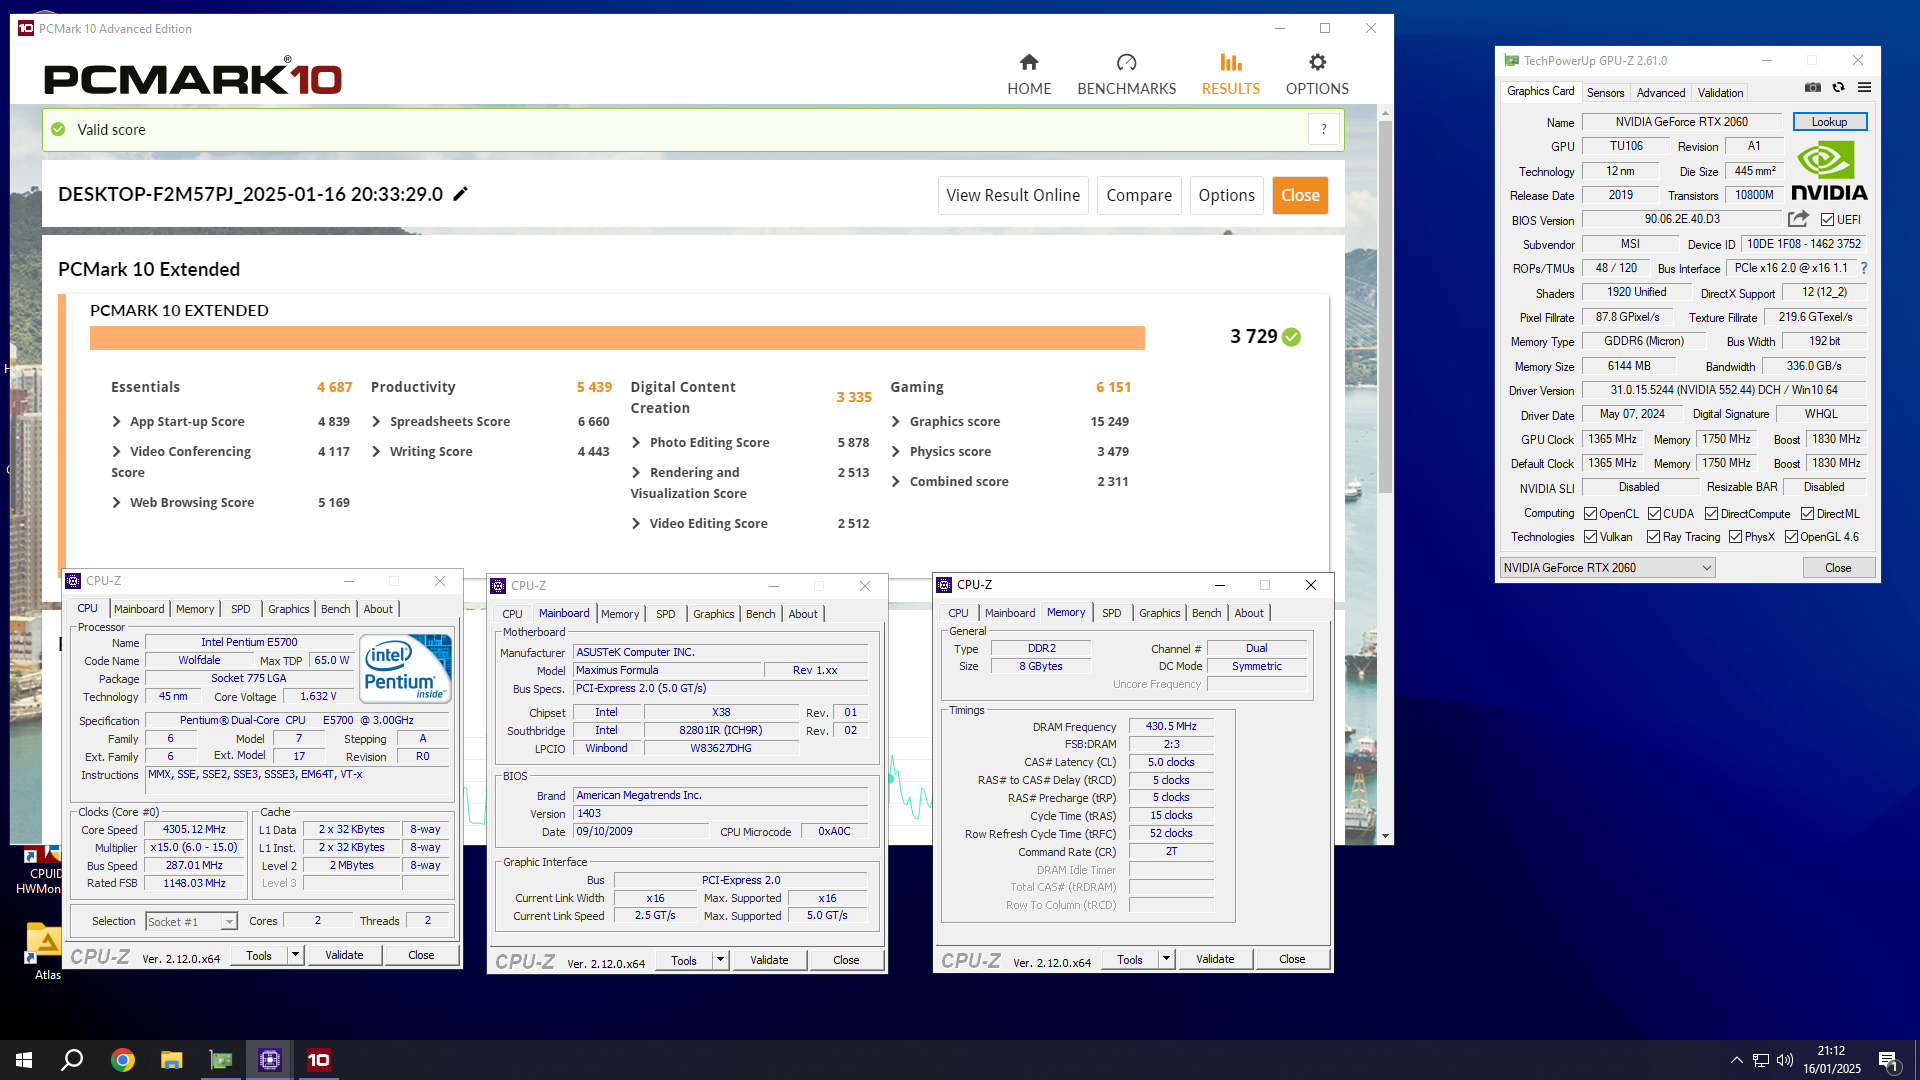The image size is (1920, 1080).
Task: Take GPU-Z screenshot with camera icon
Action: coord(1813,88)
